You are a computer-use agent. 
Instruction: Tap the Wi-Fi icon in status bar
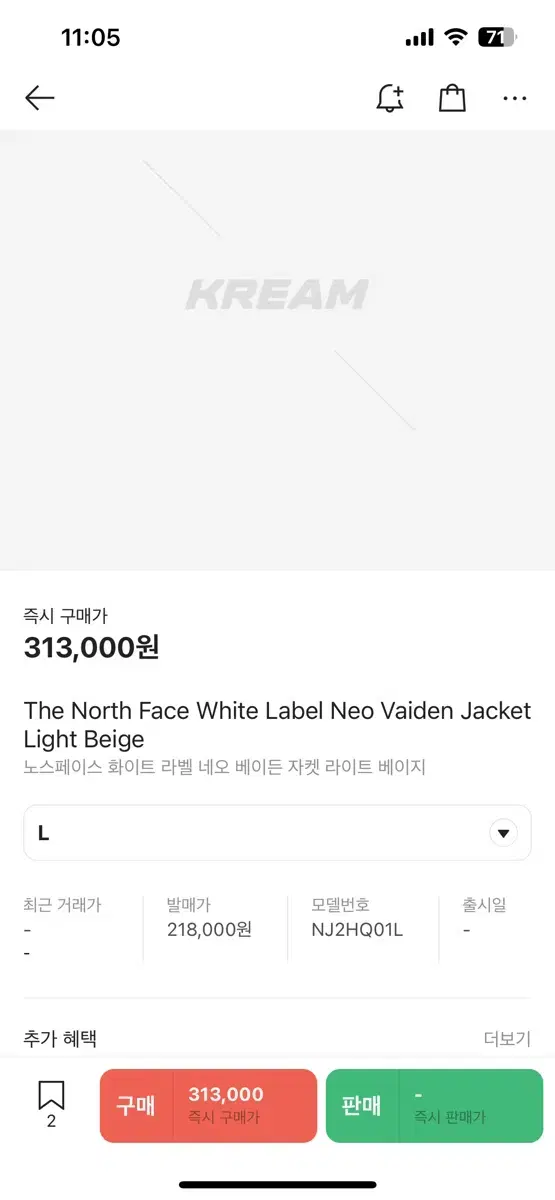coord(456,38)
